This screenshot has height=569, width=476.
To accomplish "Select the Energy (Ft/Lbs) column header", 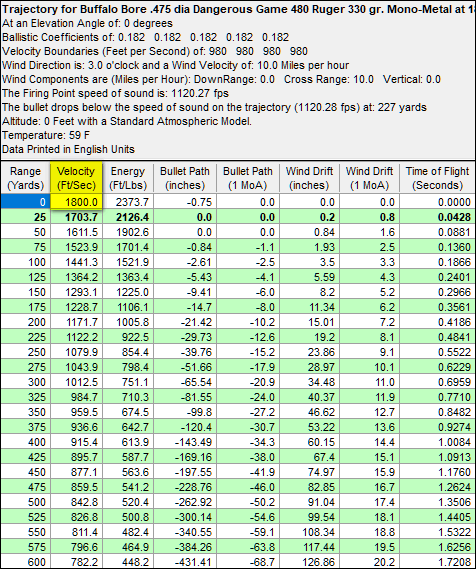I will click(x=128, y=178).
